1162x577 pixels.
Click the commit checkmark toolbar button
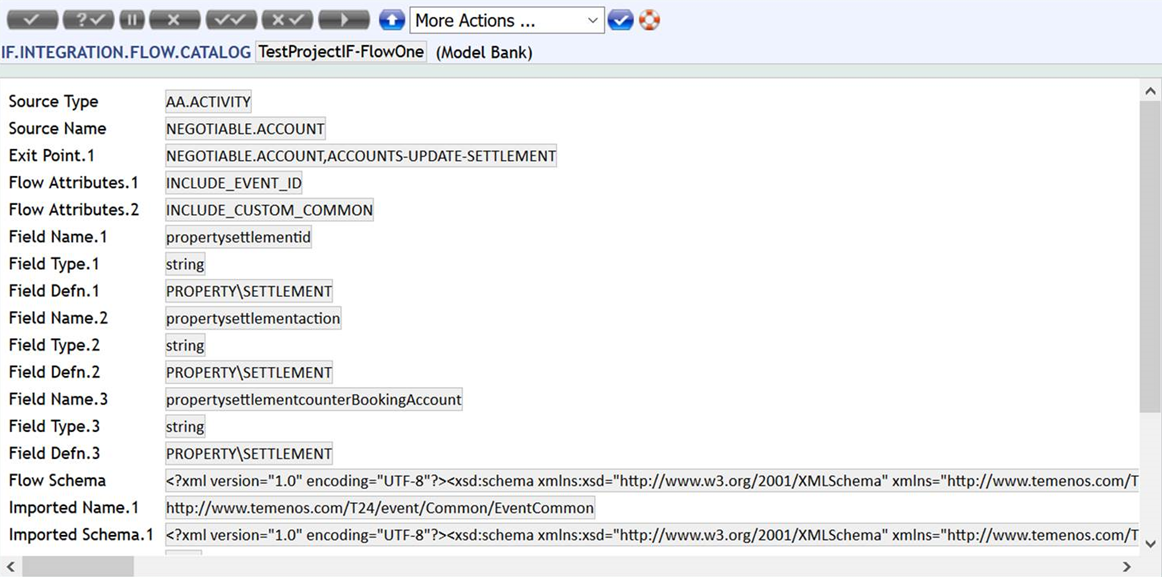click(31, 20)
